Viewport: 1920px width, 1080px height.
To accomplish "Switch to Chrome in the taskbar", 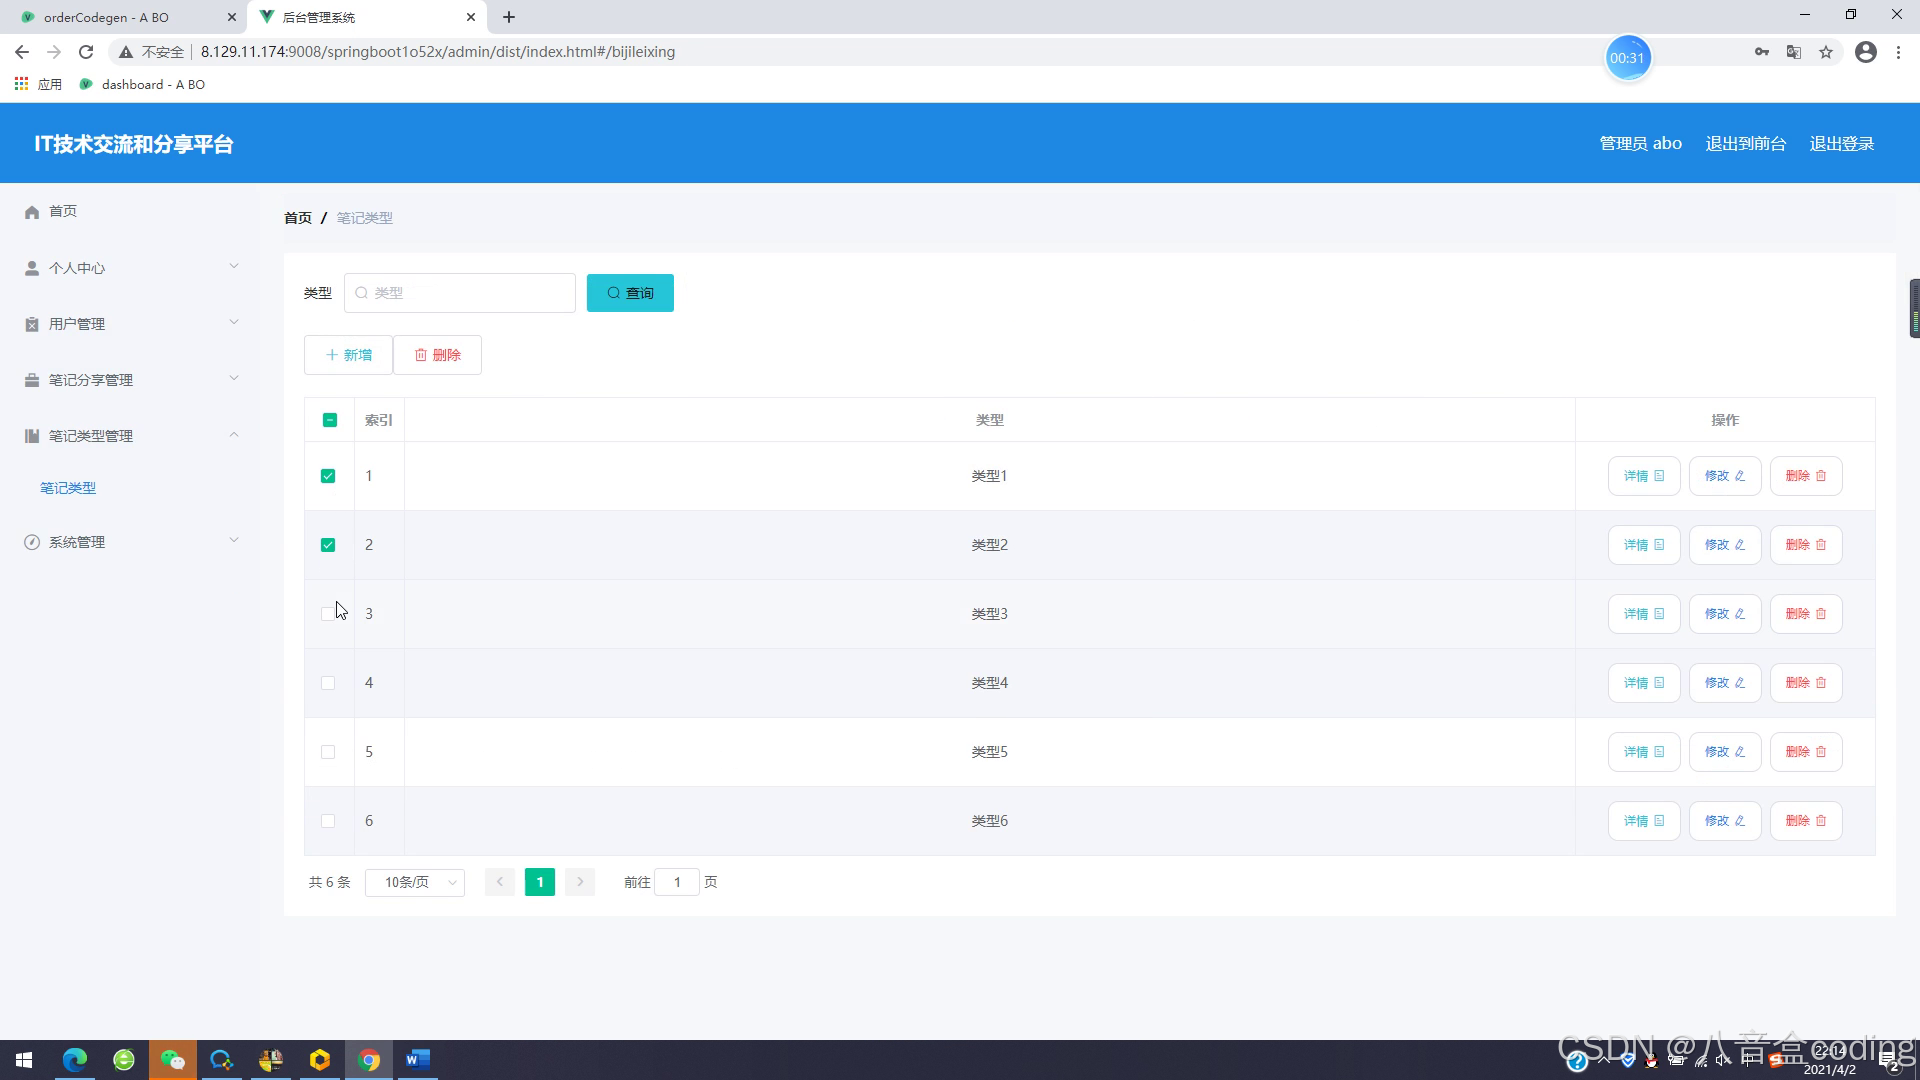I will 369,1060.
